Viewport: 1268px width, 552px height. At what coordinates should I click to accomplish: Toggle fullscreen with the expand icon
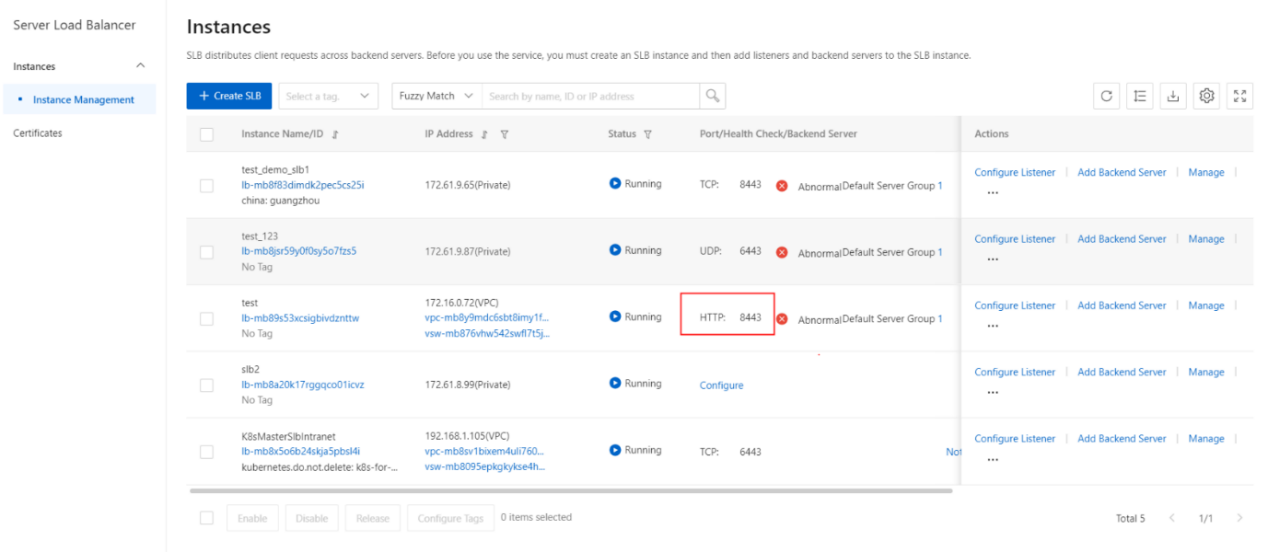(1241, 96)
